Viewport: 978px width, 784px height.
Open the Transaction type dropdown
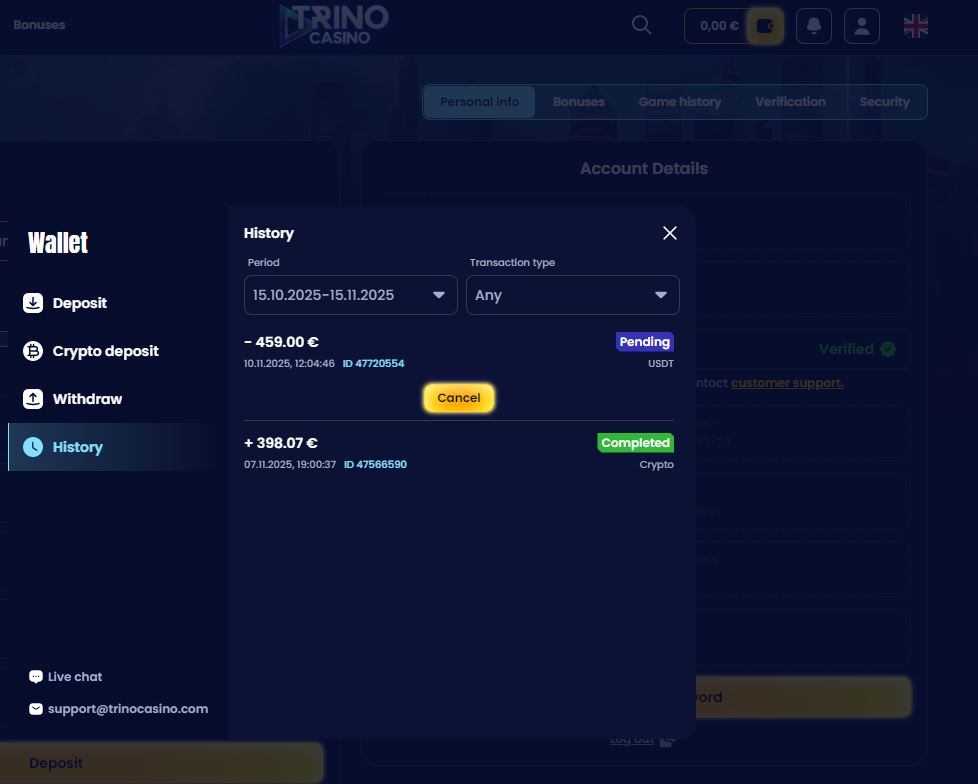coord(572,295)
